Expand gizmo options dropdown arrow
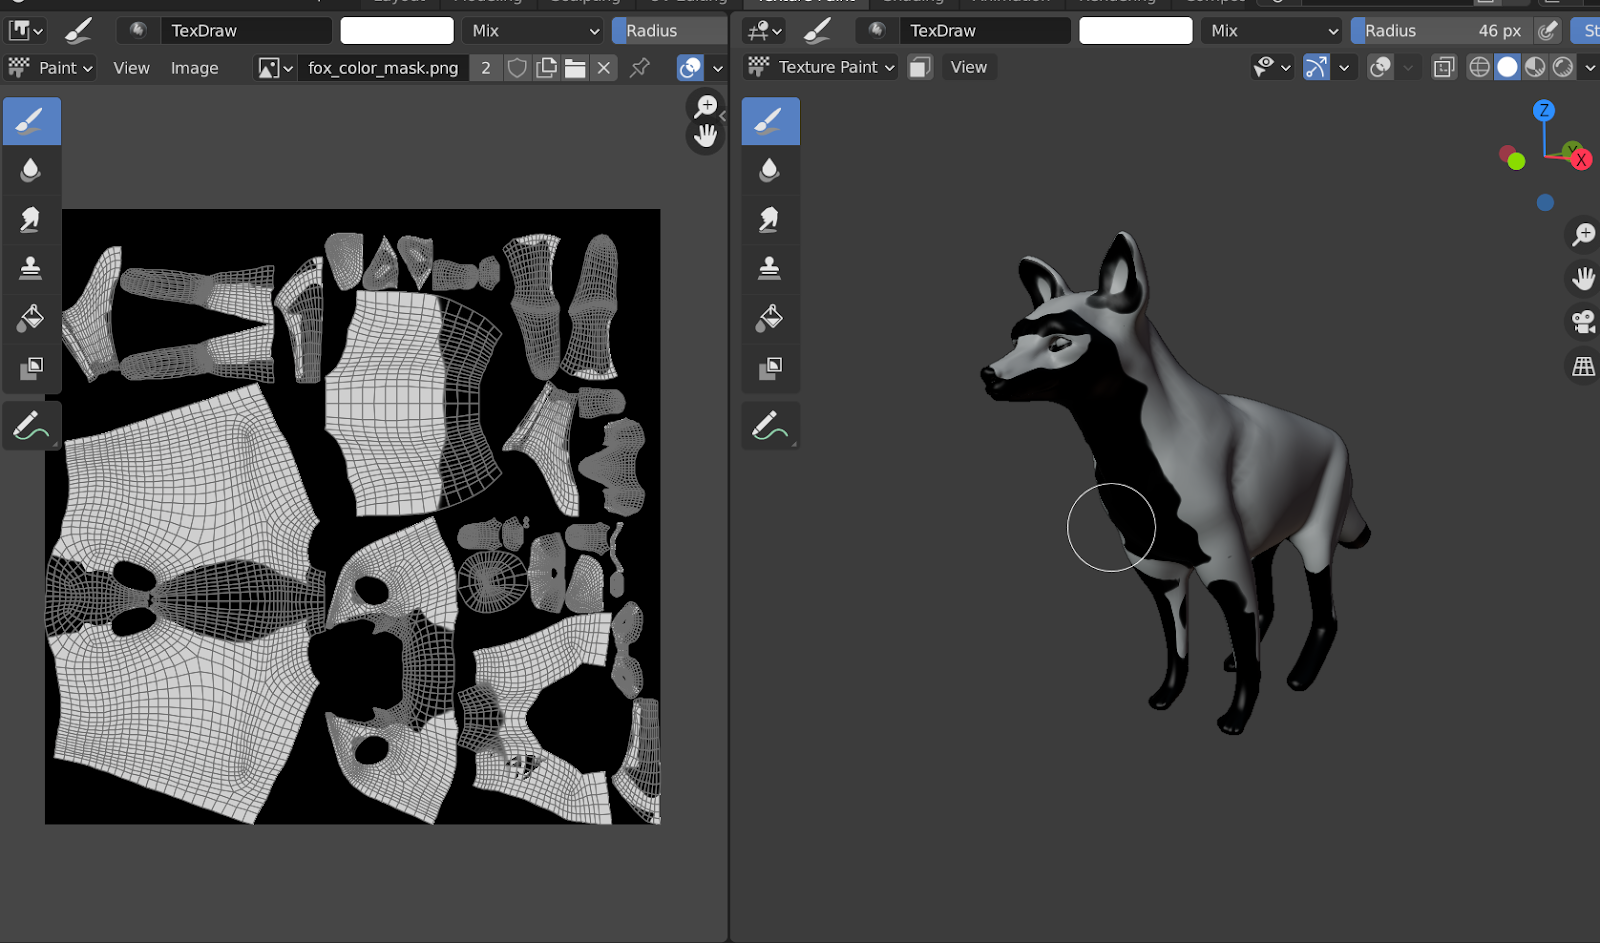Viewport: 1600px width, 943px height. point(1344,67)
